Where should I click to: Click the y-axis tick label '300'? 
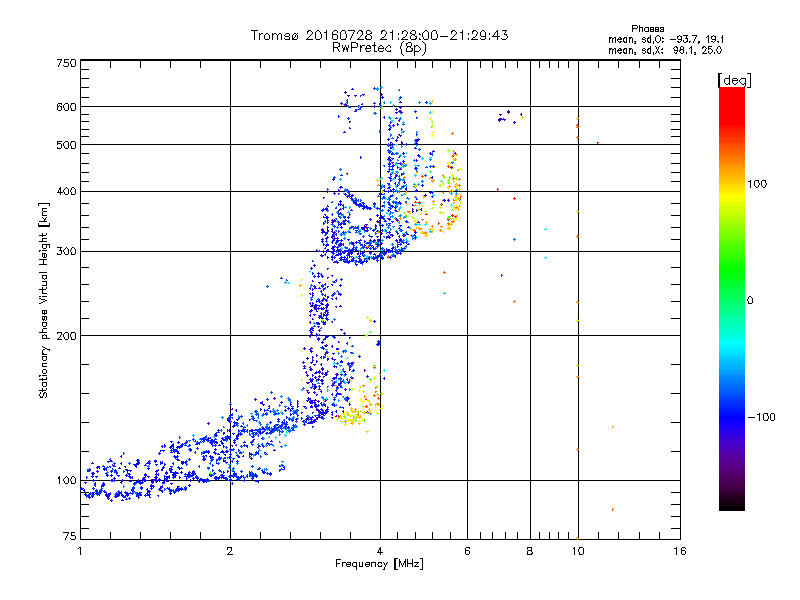click(67, 252)
